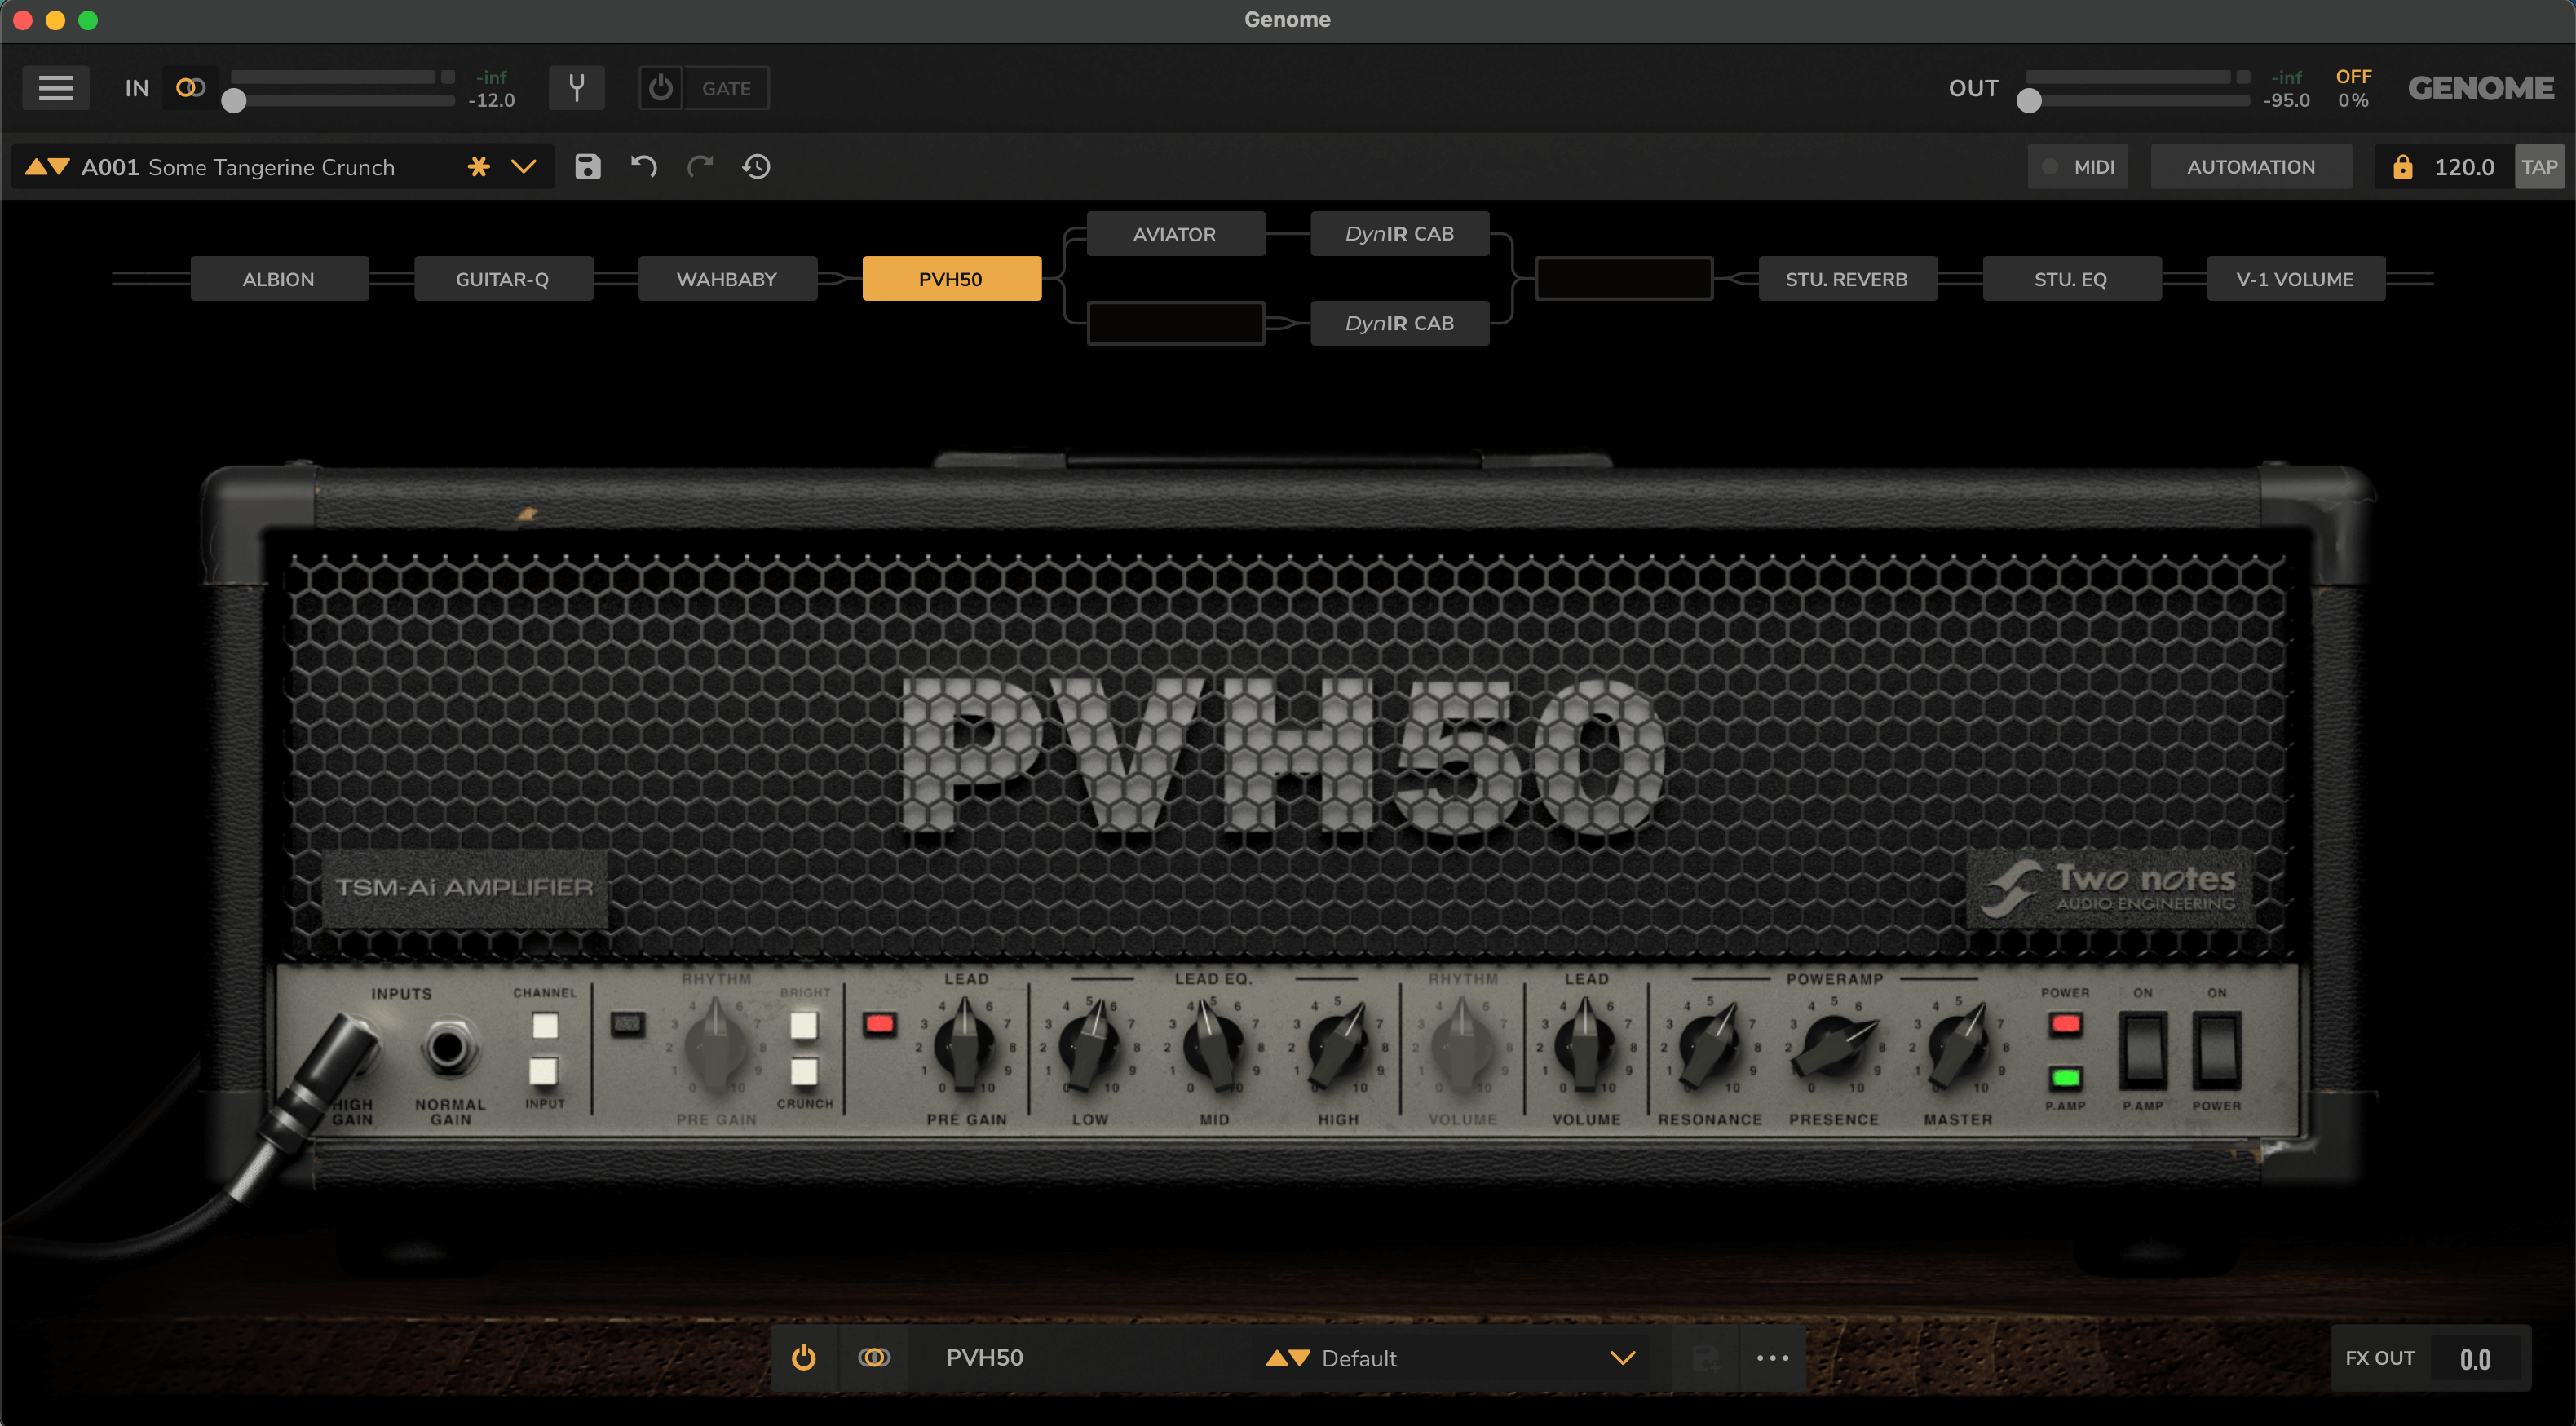Select the AVIATOR block
Image resolution: width=2576 pixels, height=1426 pixels.
pyautogui.click(x=1175, y=234)
